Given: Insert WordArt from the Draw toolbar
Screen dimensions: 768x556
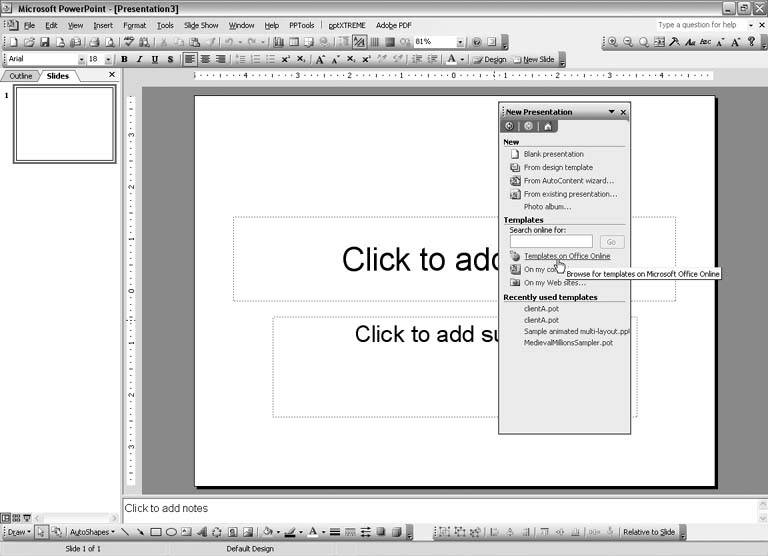Looking at the screenshot, I should tap(201, 532).
